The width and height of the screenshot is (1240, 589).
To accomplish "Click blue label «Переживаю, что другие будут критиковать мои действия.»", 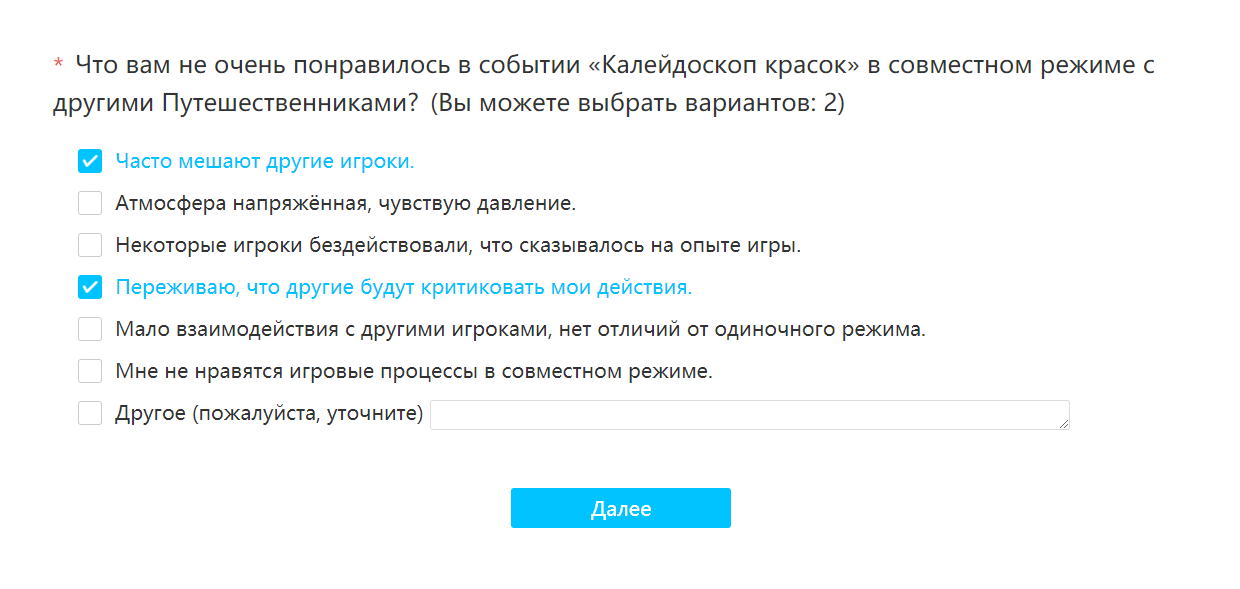I will click(404, 287).
